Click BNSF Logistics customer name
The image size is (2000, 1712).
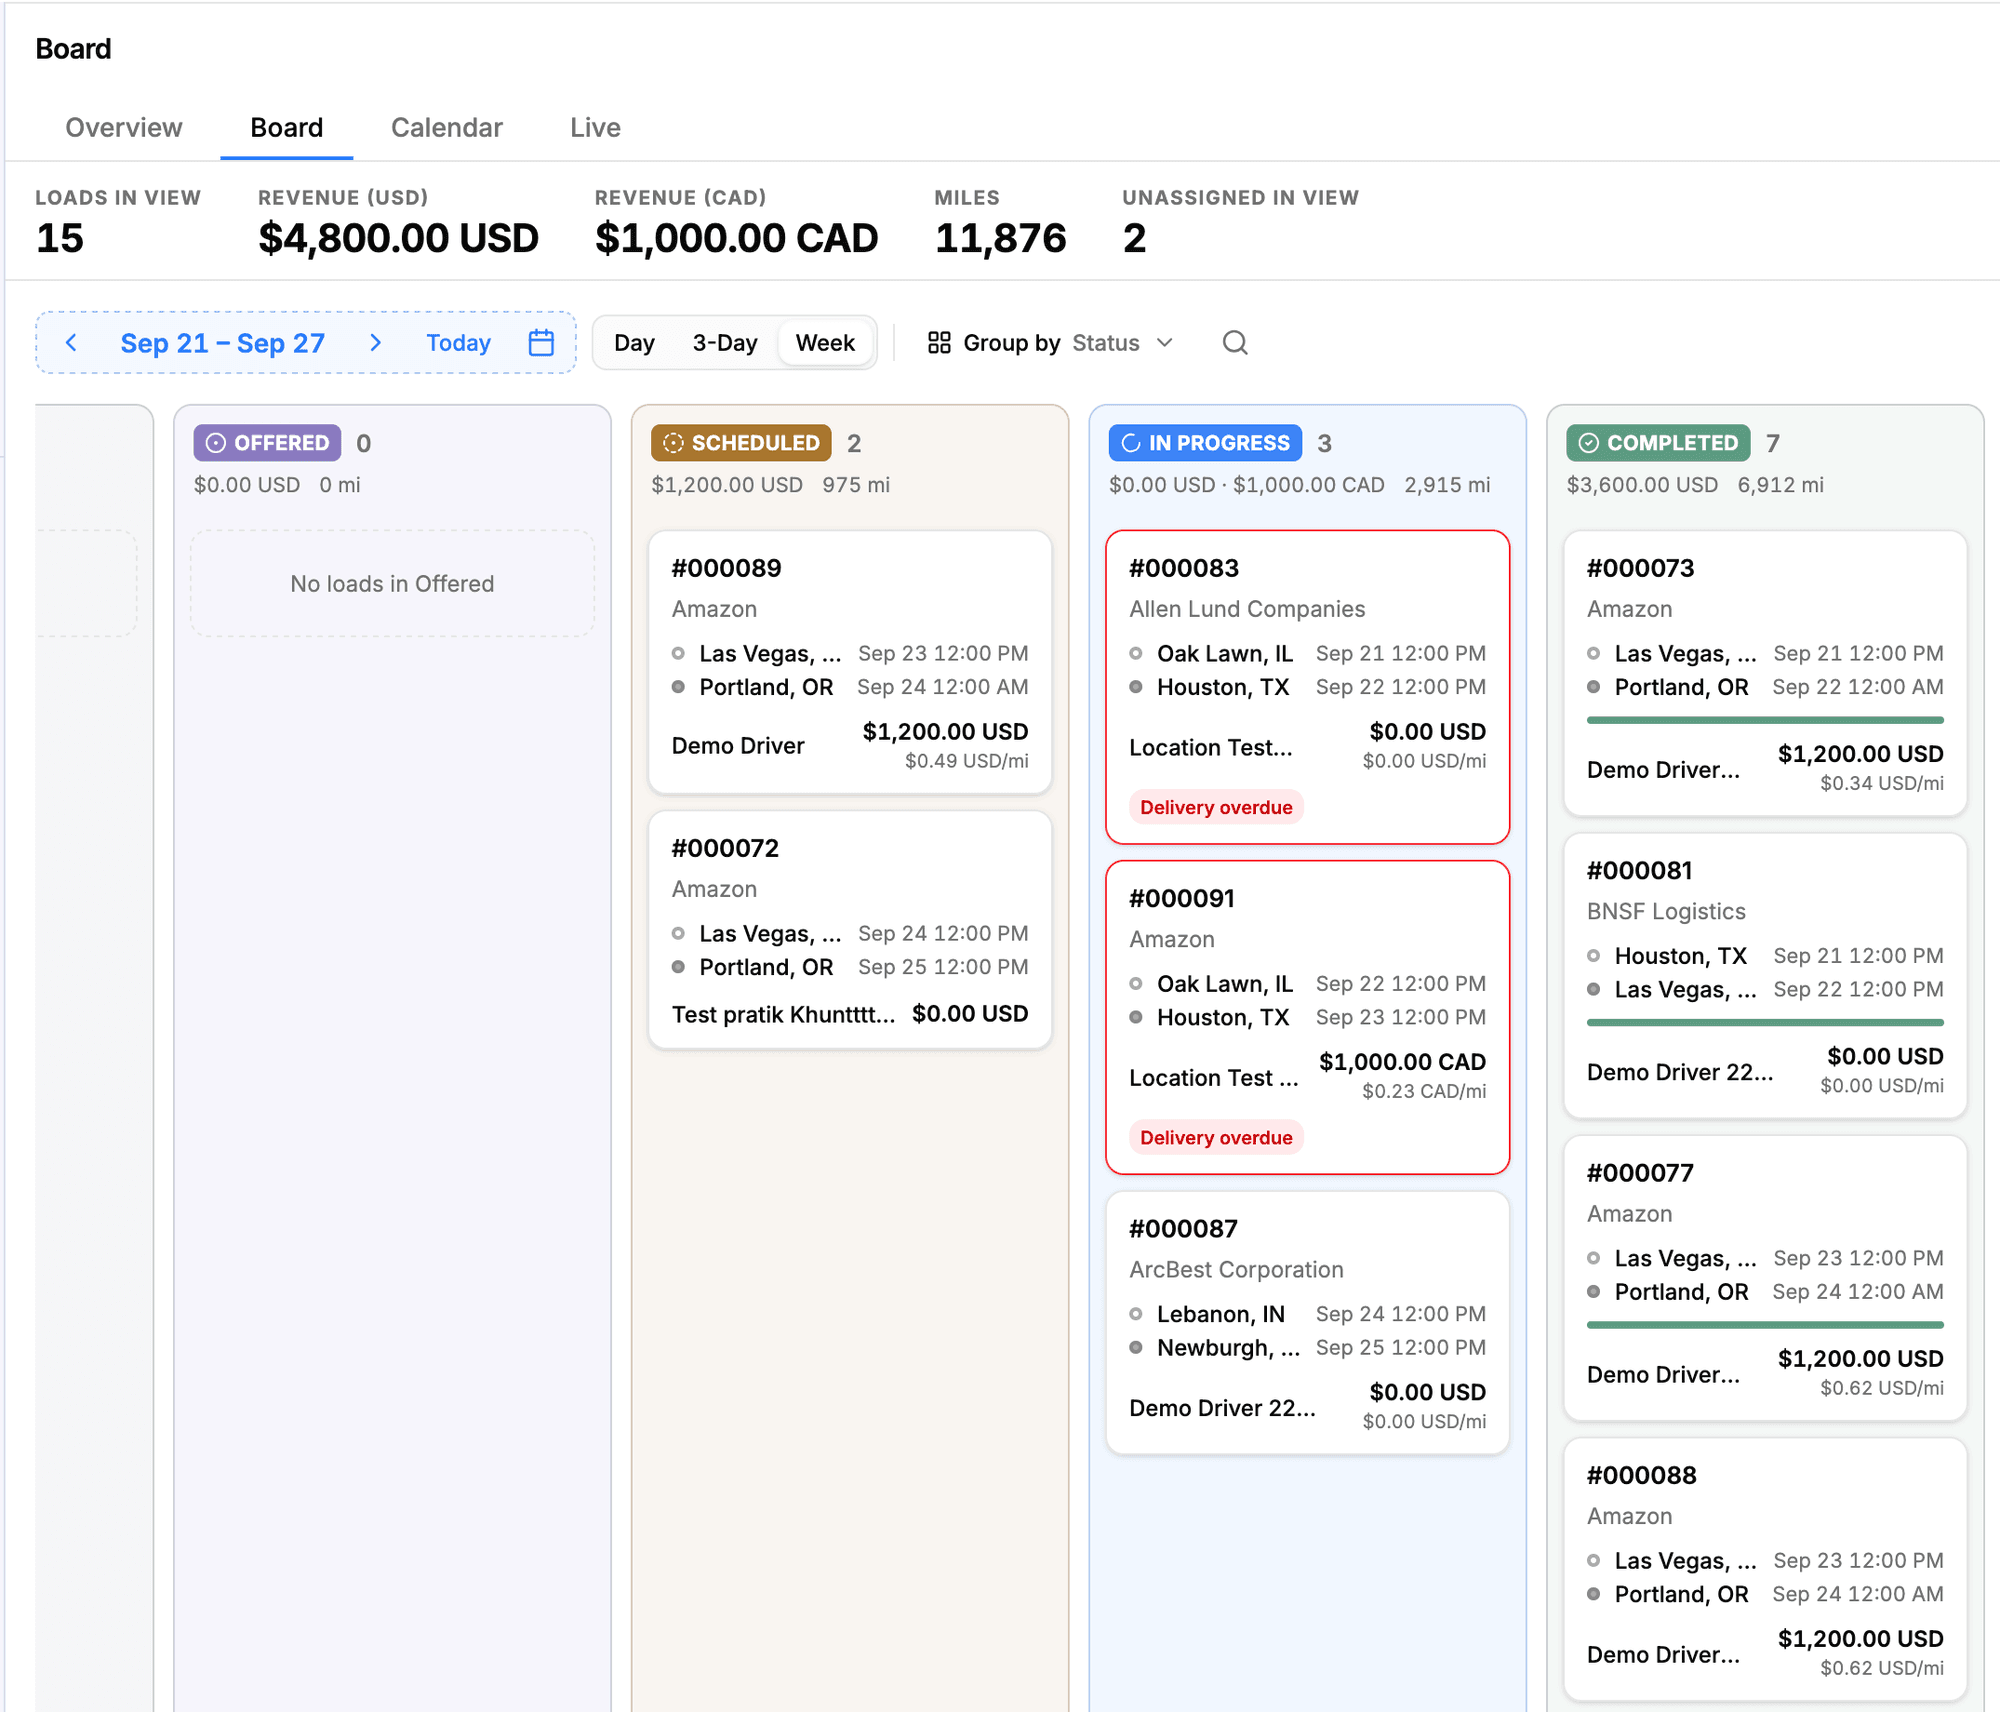coord(1666,911)
